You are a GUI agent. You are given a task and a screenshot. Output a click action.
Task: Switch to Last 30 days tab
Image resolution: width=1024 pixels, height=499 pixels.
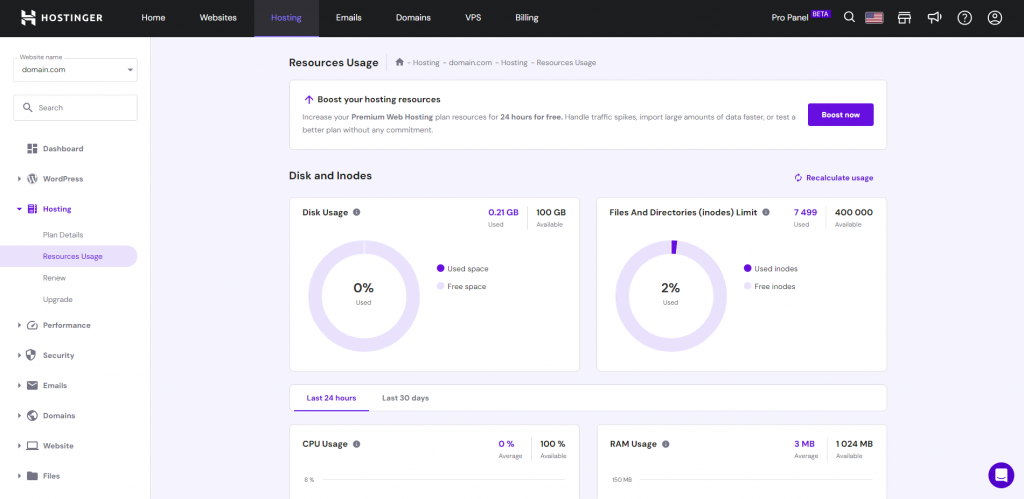point(406,398)
